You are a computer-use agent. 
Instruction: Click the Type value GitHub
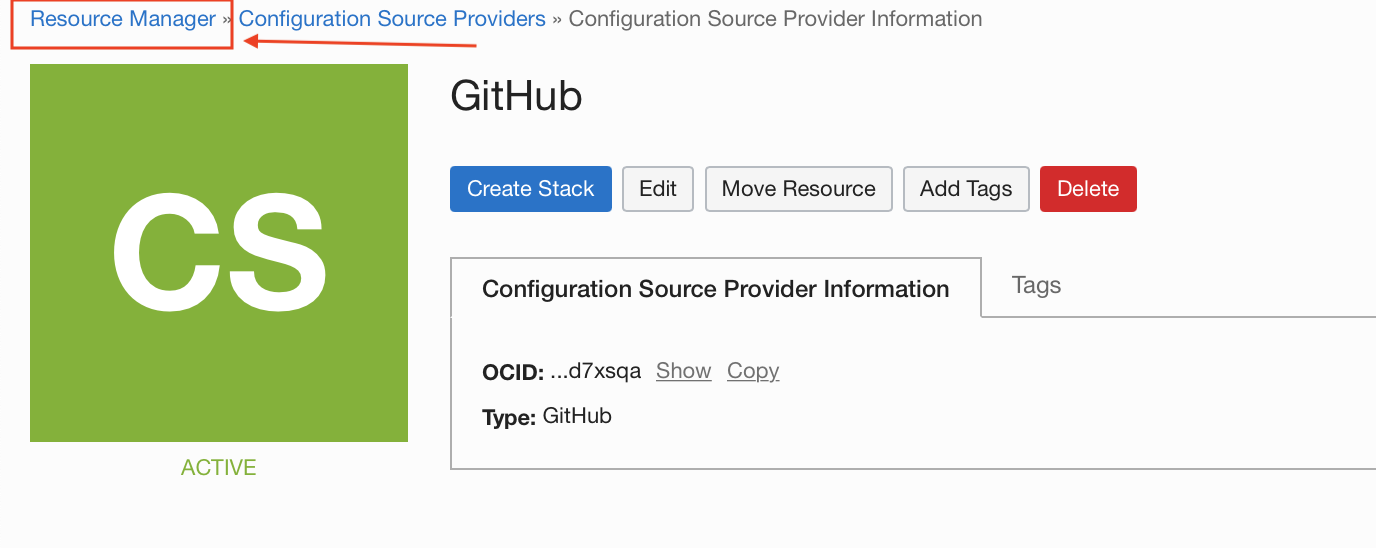pyautogui.click(x=577, y=416)
